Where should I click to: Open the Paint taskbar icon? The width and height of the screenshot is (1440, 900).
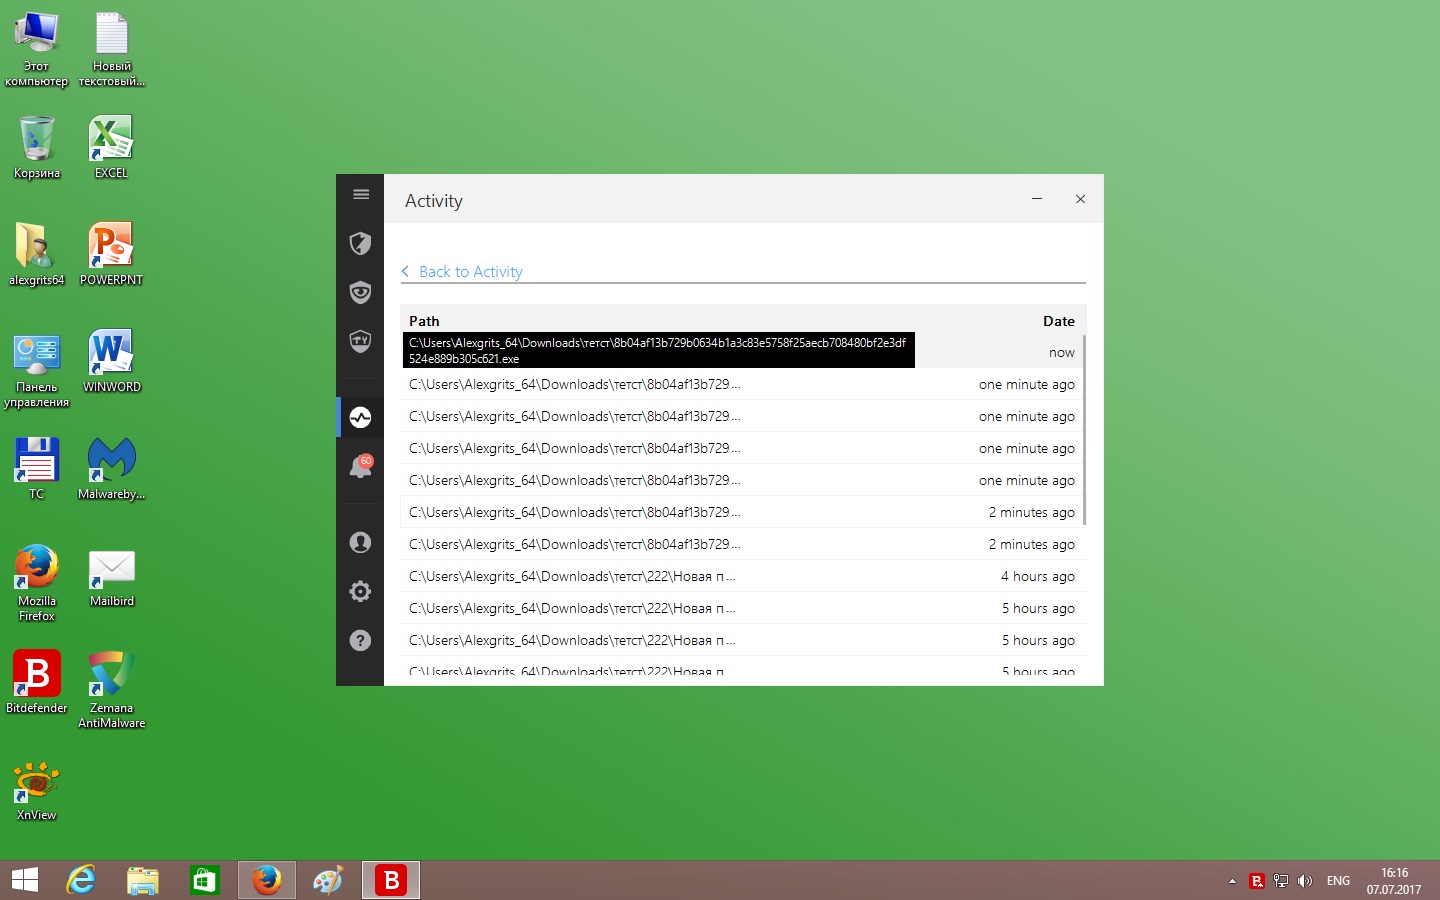pos(328,880)
